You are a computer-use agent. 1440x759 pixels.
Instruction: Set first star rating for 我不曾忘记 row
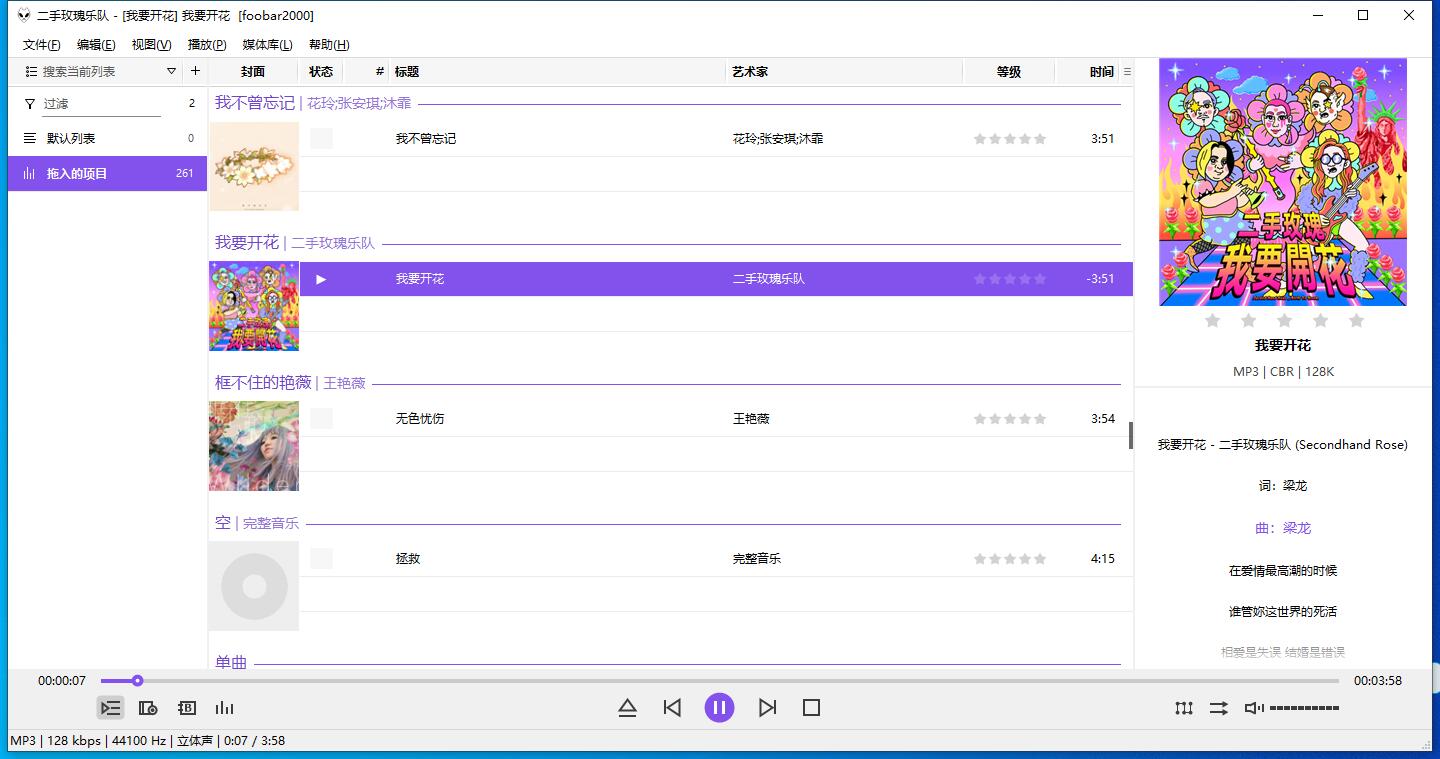click(980, 139)
